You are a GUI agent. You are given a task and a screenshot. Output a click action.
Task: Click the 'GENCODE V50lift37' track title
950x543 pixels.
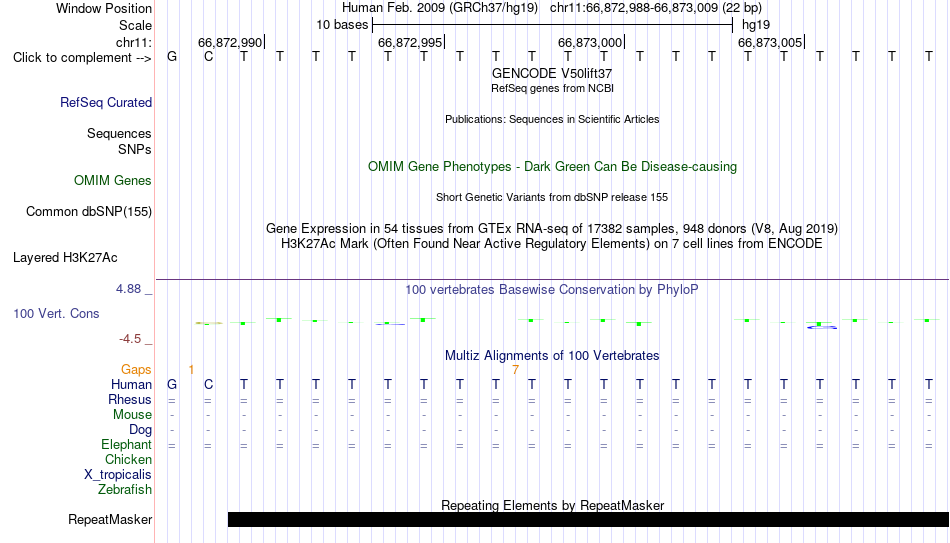552,73
